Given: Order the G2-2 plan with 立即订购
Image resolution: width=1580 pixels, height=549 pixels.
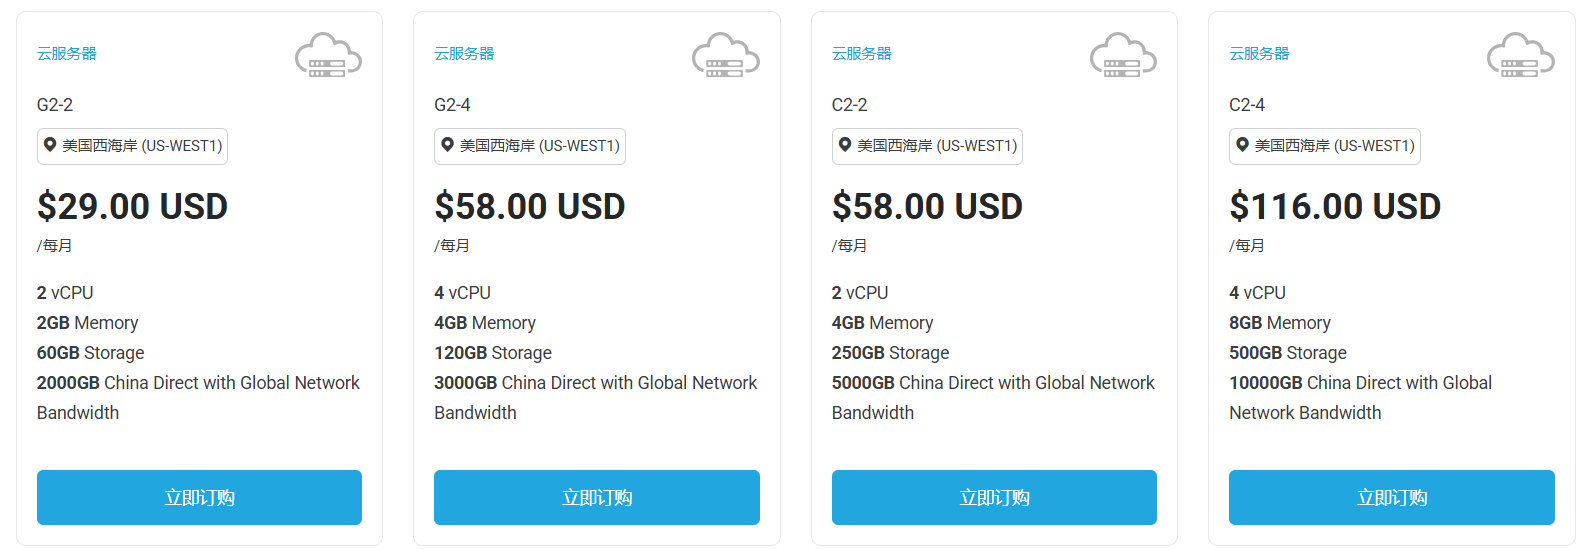Looking at the screenshot, I should click(199, 497).
